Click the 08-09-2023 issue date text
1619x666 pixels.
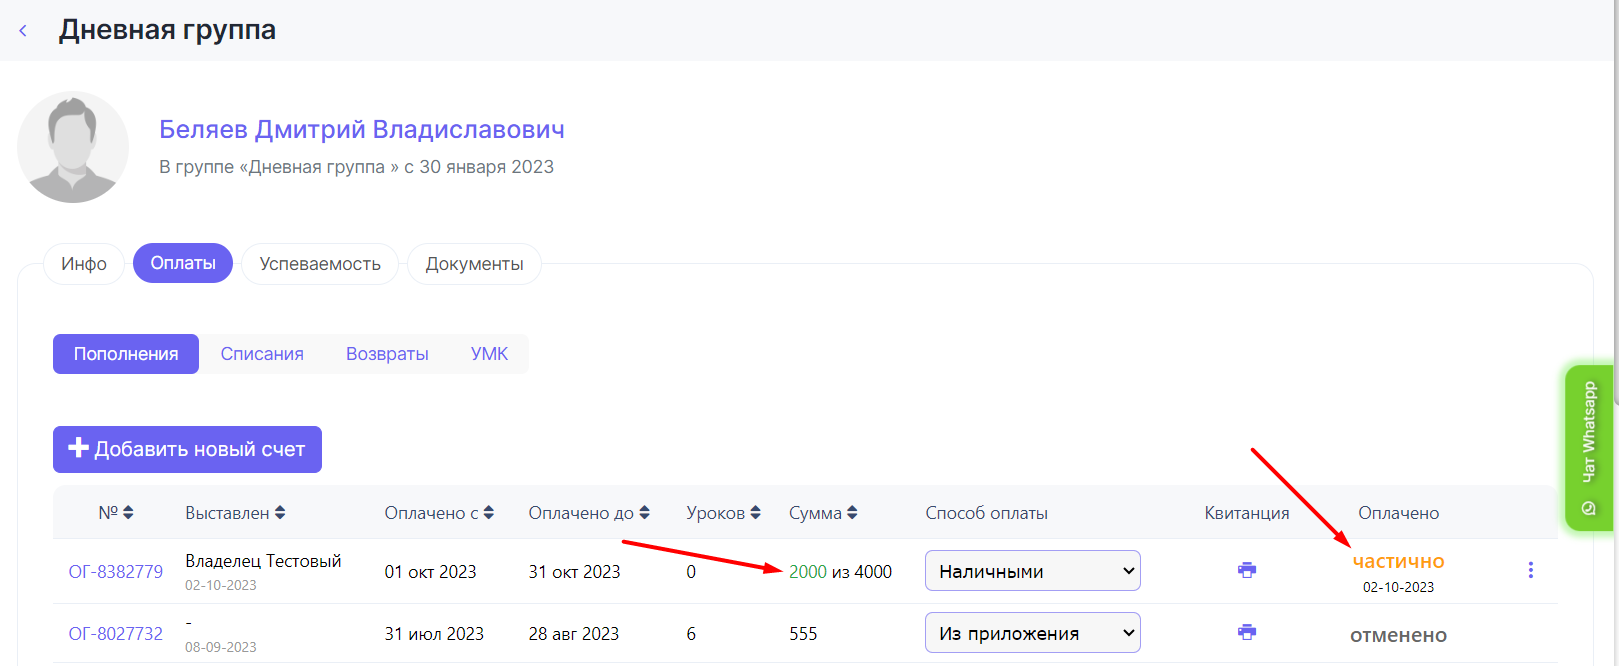point(221,647)
